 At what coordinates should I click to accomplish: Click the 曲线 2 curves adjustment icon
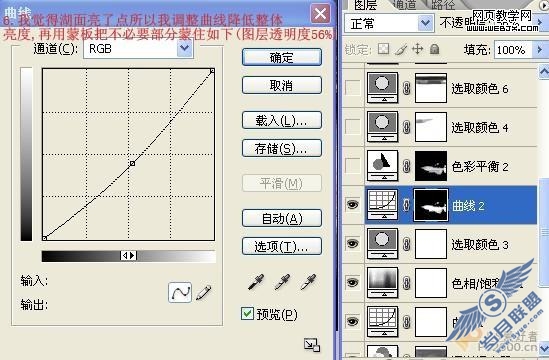[x=382, y=205]
